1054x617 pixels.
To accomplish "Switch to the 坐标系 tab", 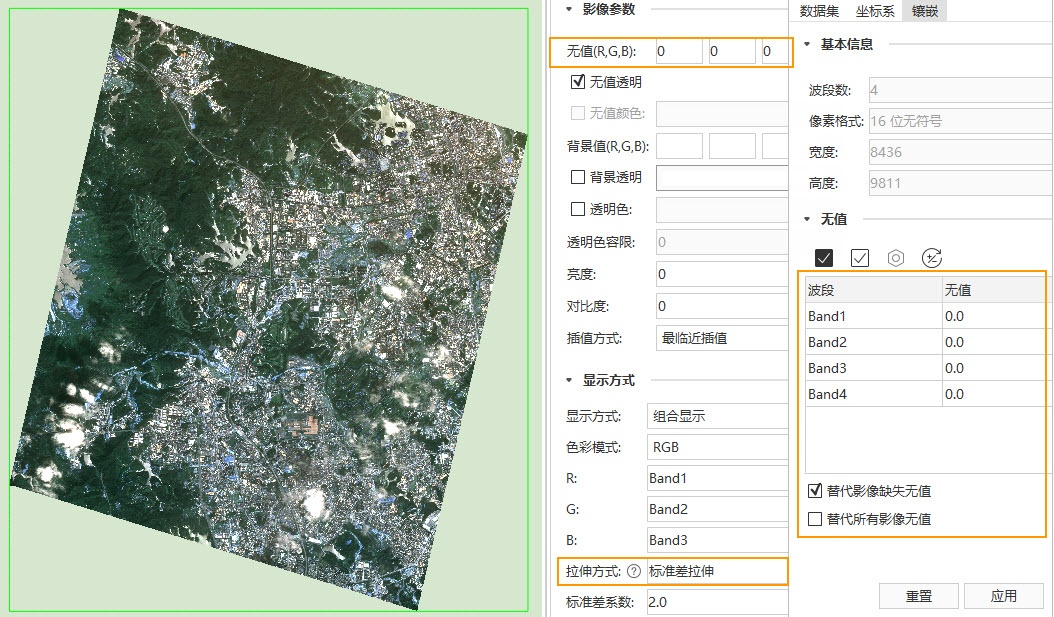I will pyautogui.click(x=874, y=11).
